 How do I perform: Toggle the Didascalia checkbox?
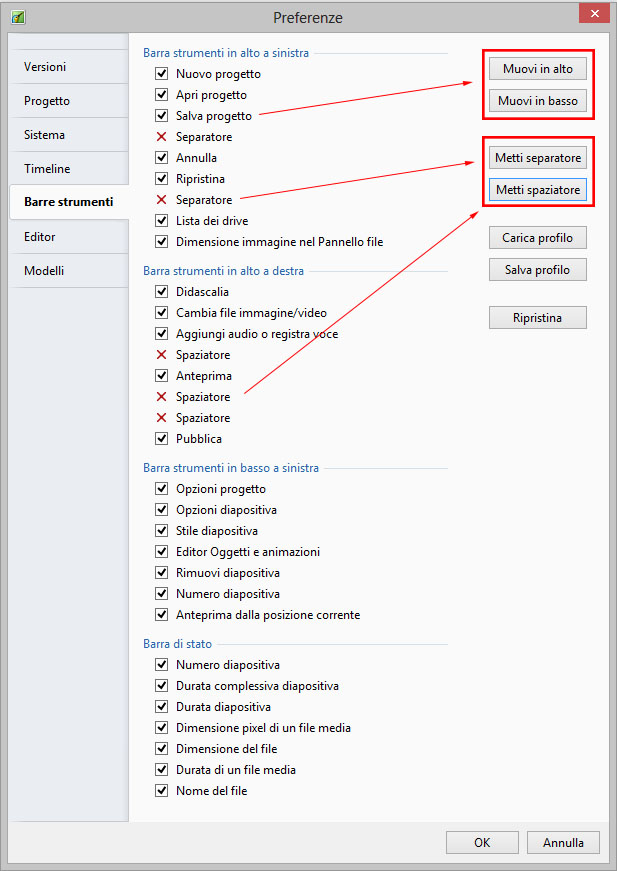161,292
